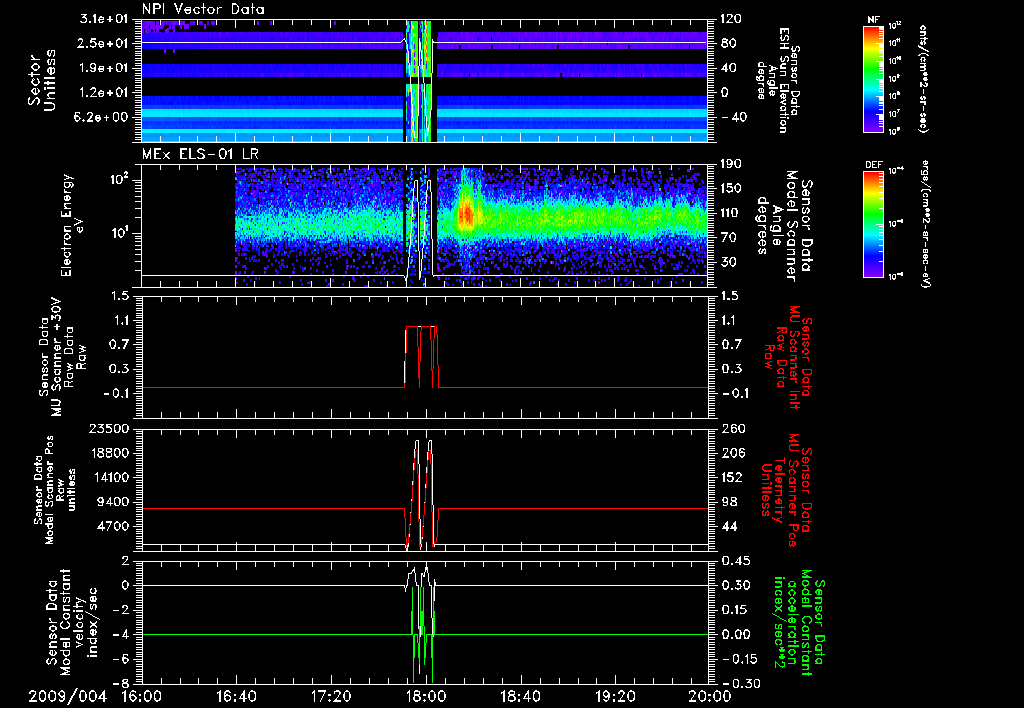Viewport: 1024px width, 708px height.
Task: Click the 18:40 time axis label
Action: pos(520,696)
